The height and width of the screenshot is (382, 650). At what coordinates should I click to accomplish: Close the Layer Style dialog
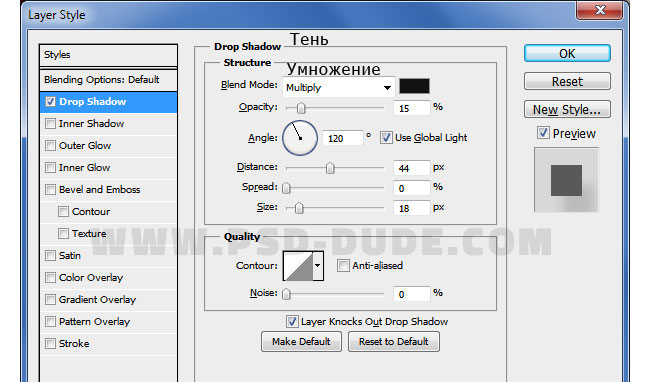coord(599,10)
